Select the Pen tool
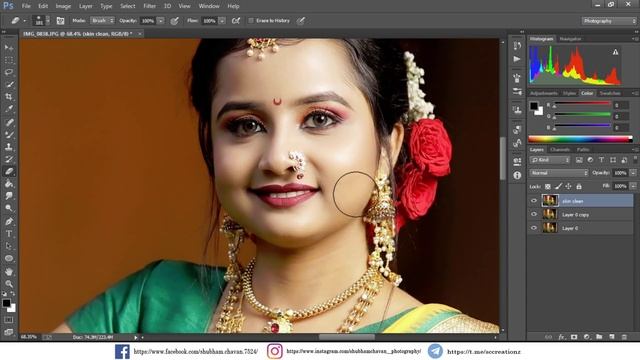The image size is (640, 360). [x=9, y=221]
